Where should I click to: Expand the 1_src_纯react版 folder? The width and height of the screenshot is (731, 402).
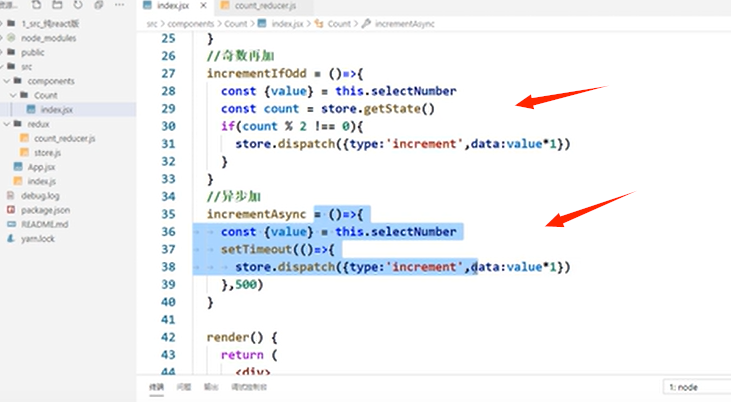50,24
